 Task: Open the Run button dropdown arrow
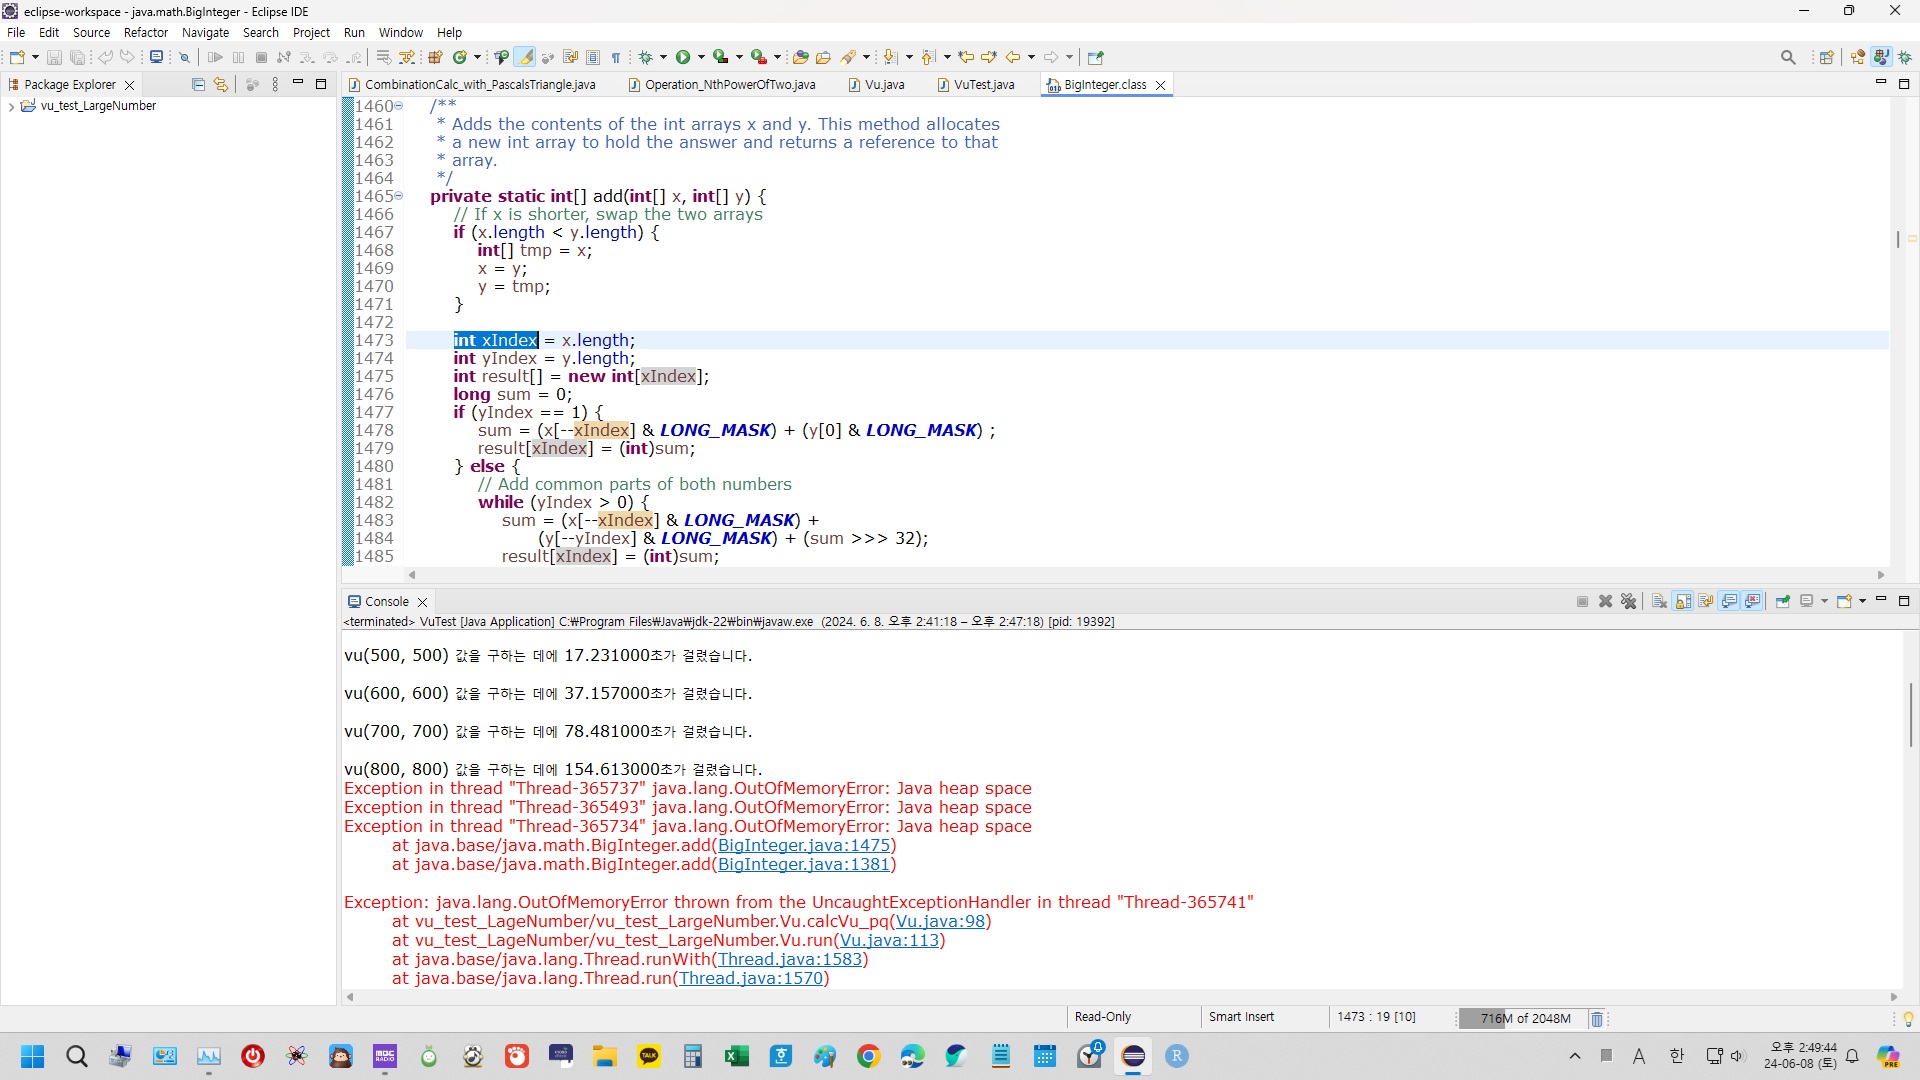[x=701, y=57]
